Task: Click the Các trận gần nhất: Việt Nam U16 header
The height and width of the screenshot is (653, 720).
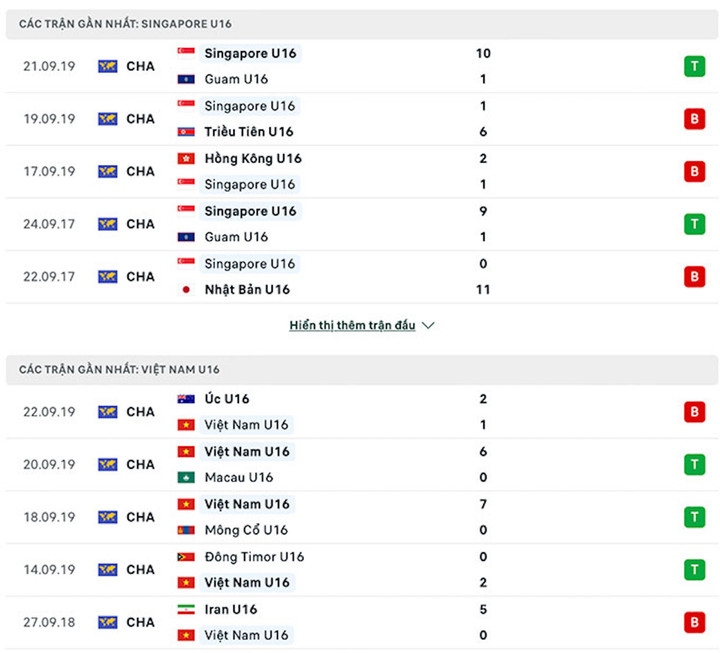Action: coord(120,370)
